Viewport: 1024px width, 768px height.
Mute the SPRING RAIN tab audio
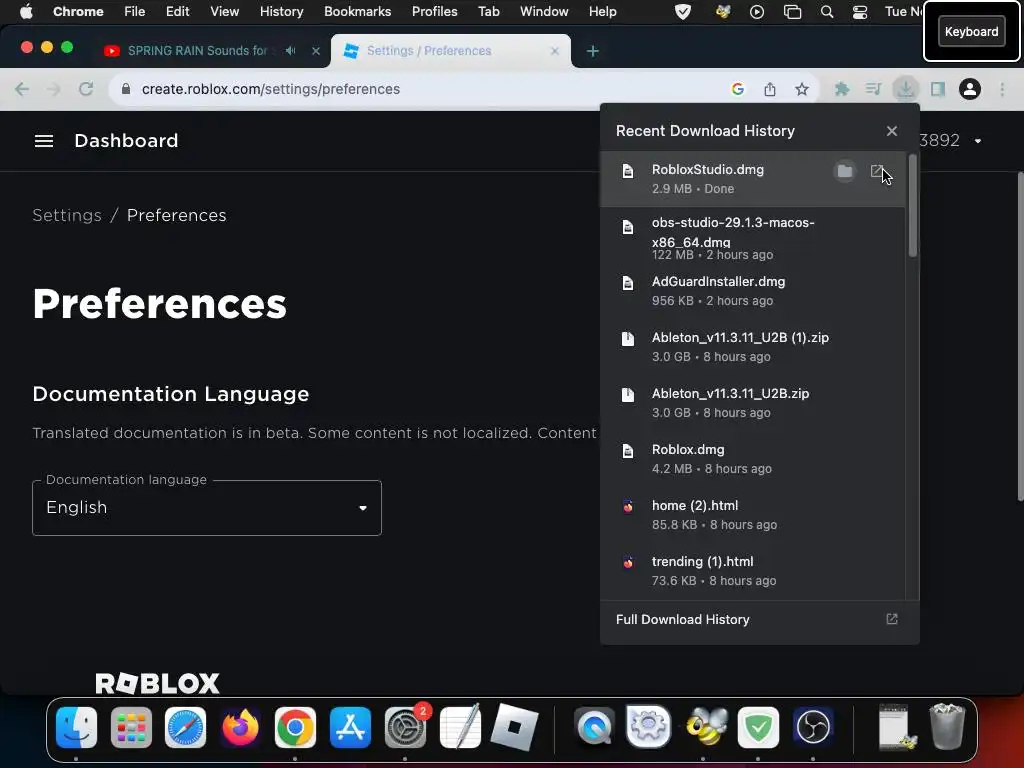[291, 51]
